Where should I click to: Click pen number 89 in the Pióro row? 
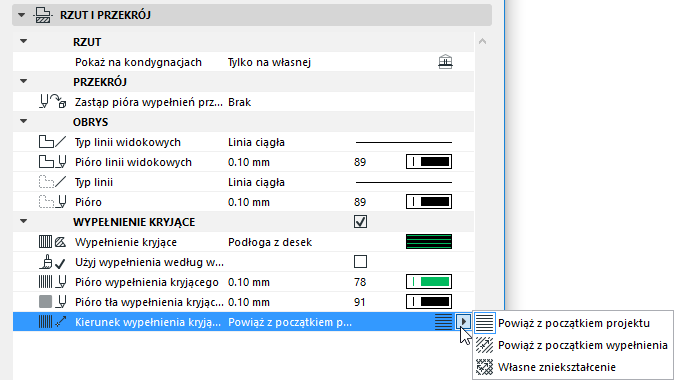[360, 202]
